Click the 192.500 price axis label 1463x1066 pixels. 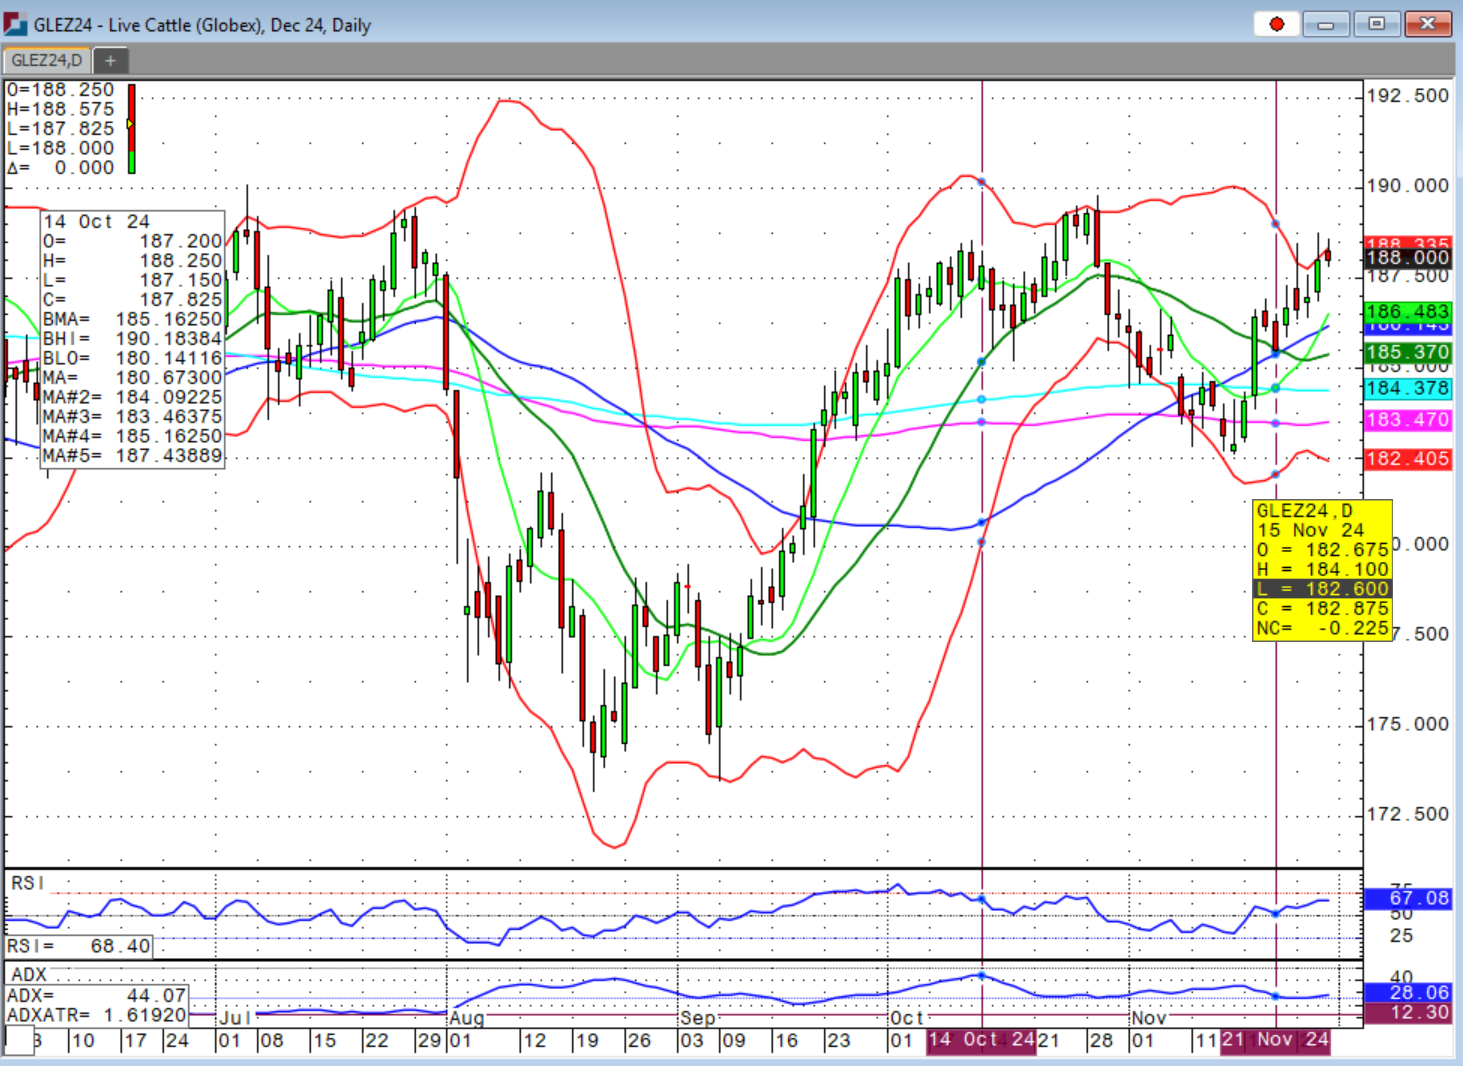pos(1408,96)
